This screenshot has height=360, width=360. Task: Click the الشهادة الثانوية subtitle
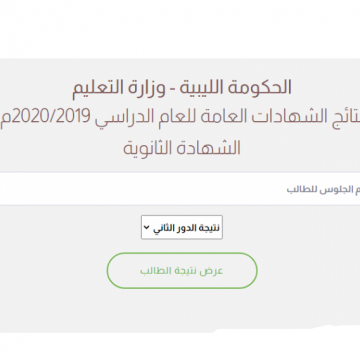[182, 148]
